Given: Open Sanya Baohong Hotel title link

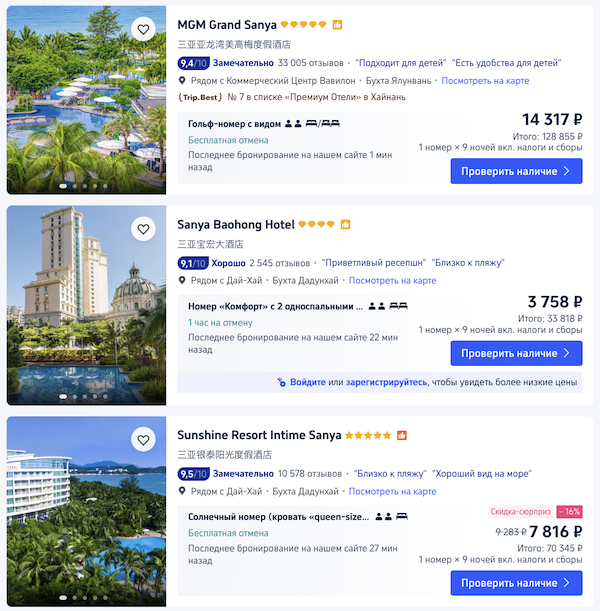Looking at the screenshot, I should coord(235,225).
